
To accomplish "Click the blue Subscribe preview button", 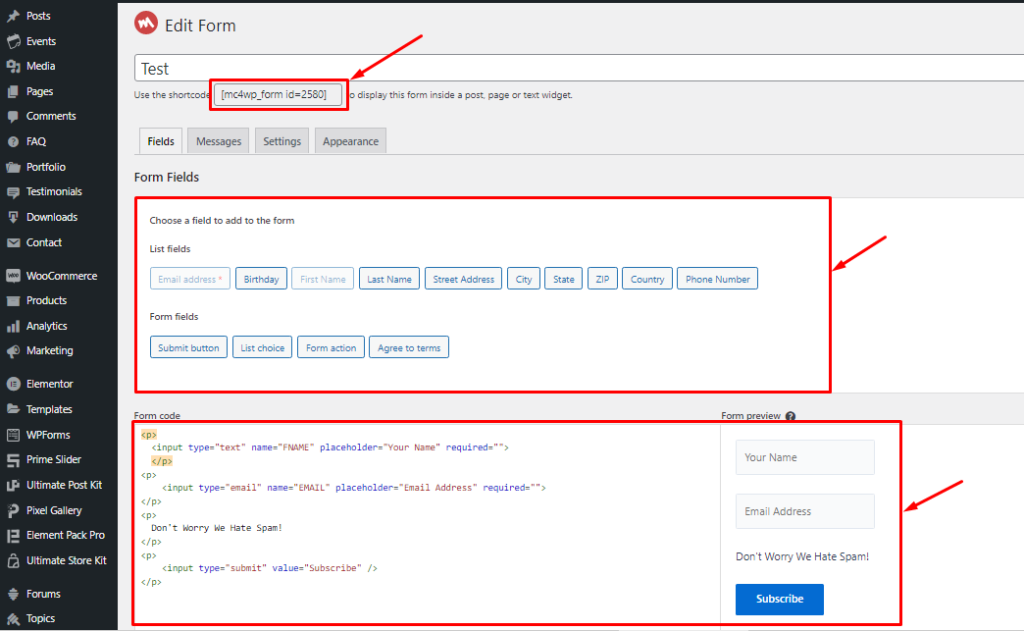I will point(779,599).
